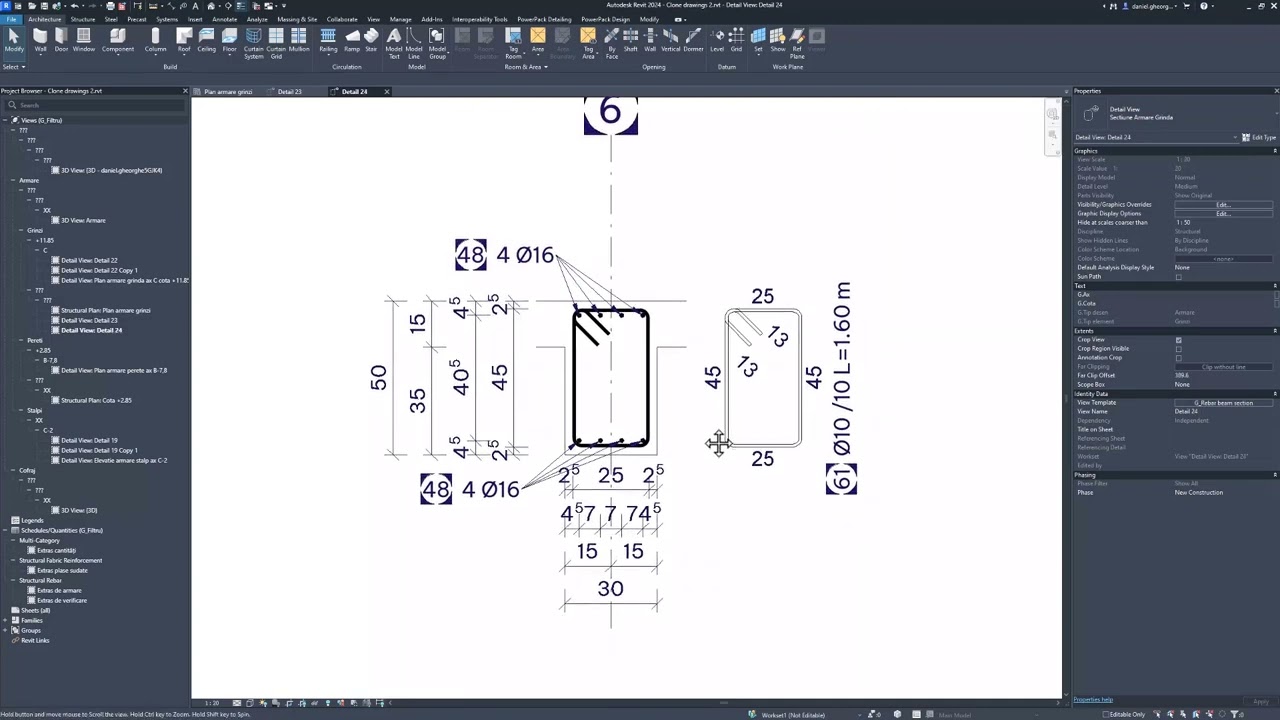Enable Crop Region Visible checkbox
The image size is (1280, 720).
coord(1178,349)
